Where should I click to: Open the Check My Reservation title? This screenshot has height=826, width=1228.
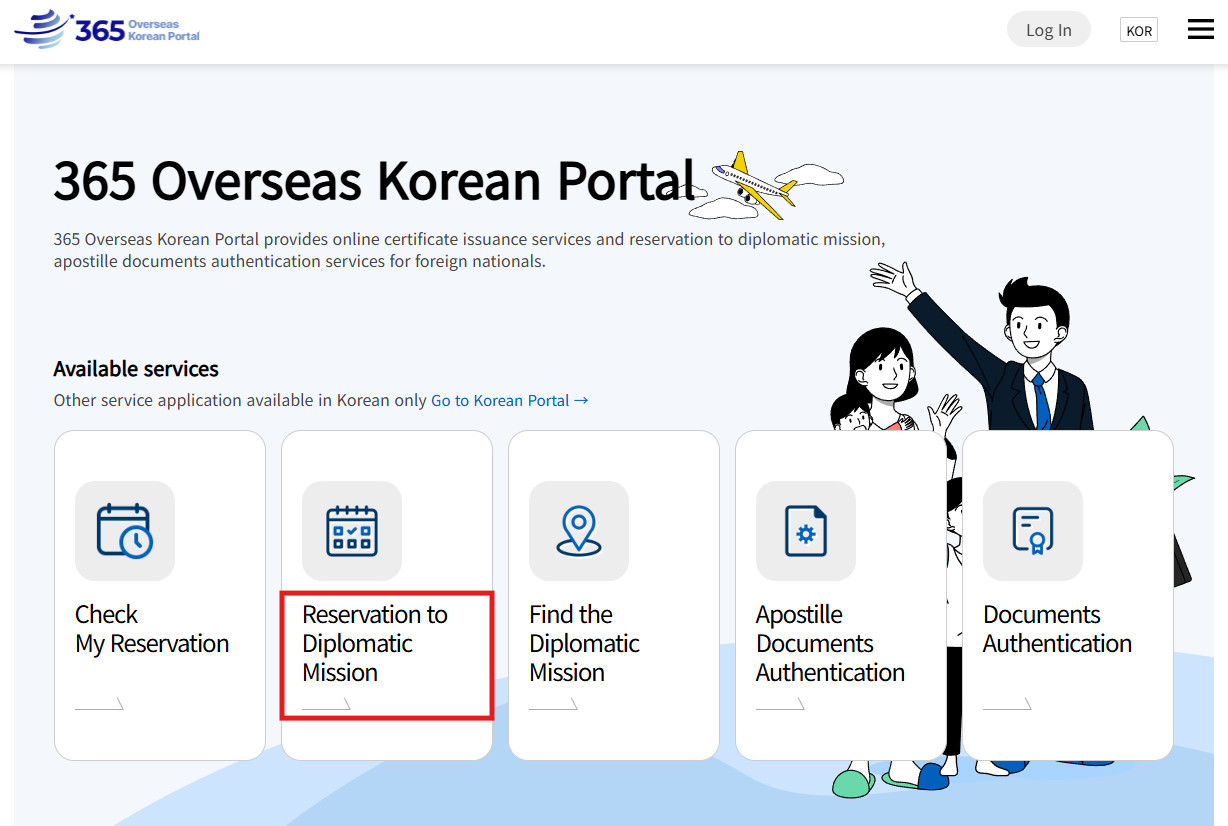click(152, 629)
